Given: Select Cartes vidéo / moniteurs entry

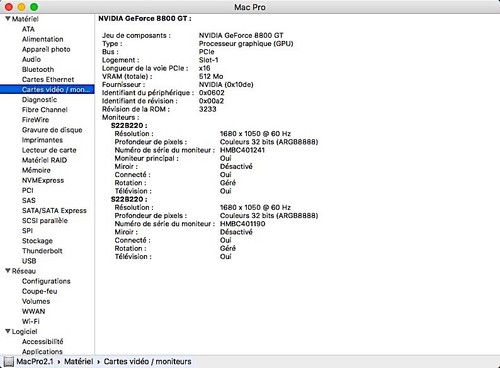Looking at the screenshot, I should tap(47, 89).
